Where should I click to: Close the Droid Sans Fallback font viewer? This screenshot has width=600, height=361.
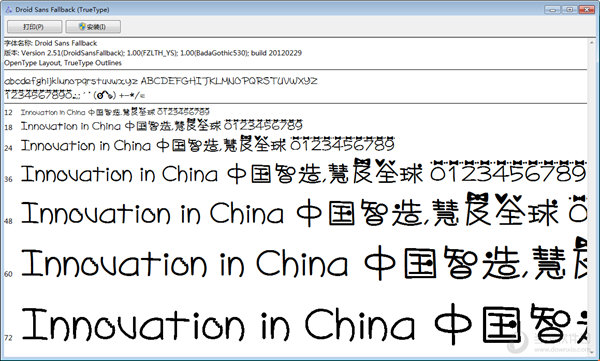click(x=586, y=10)
